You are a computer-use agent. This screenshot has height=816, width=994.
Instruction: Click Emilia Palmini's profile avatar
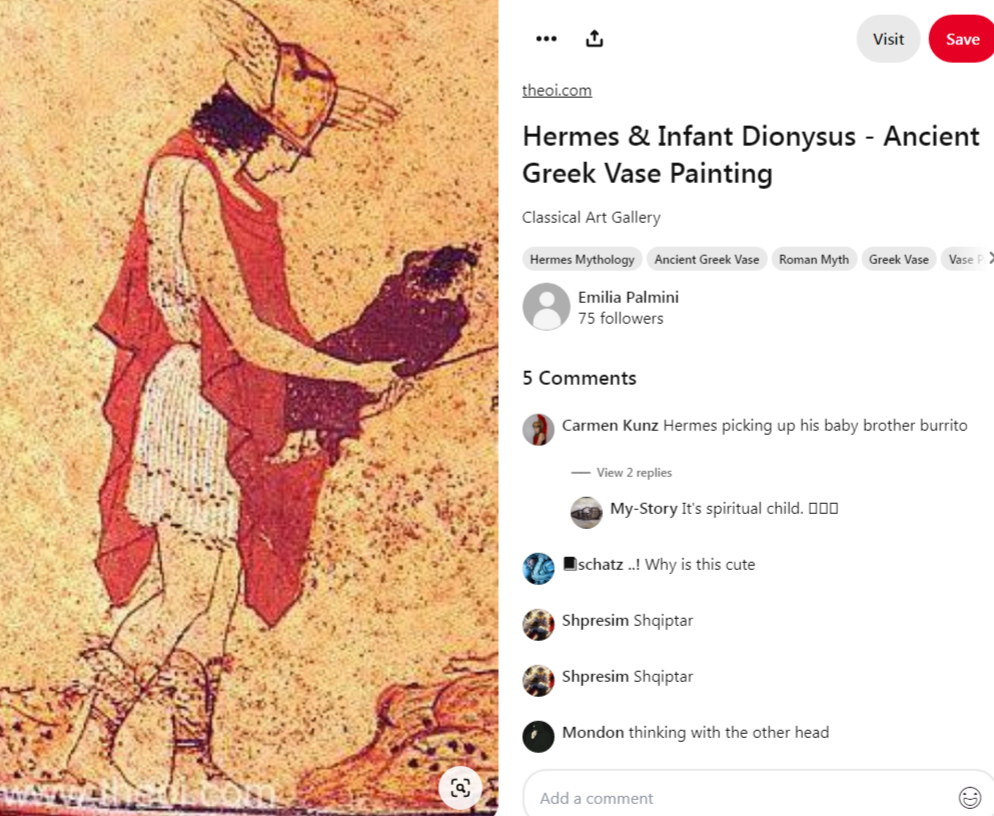click(x=546, y=307)
